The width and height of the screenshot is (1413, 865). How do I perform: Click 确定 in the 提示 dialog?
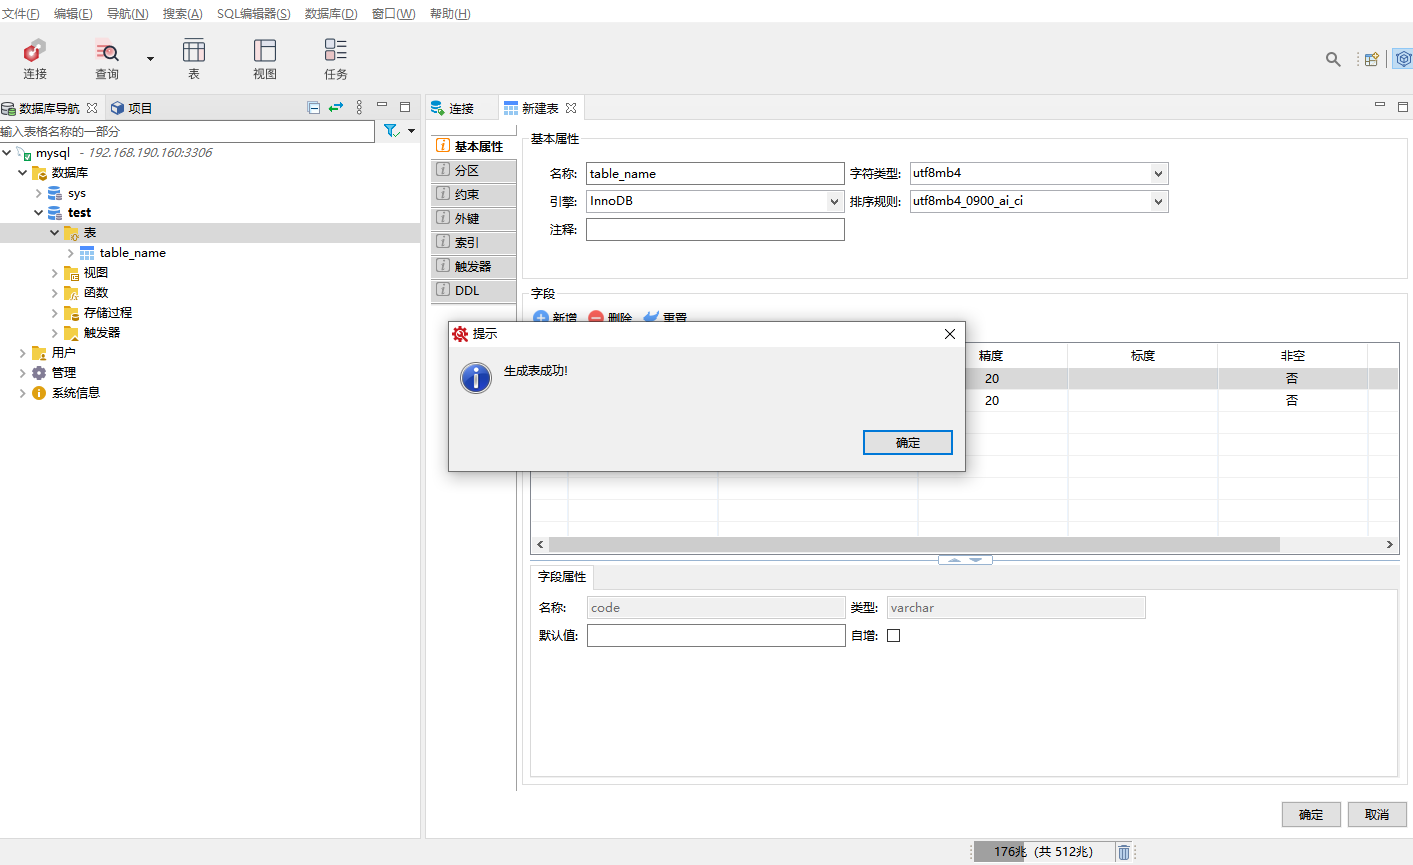click(907, 443)
